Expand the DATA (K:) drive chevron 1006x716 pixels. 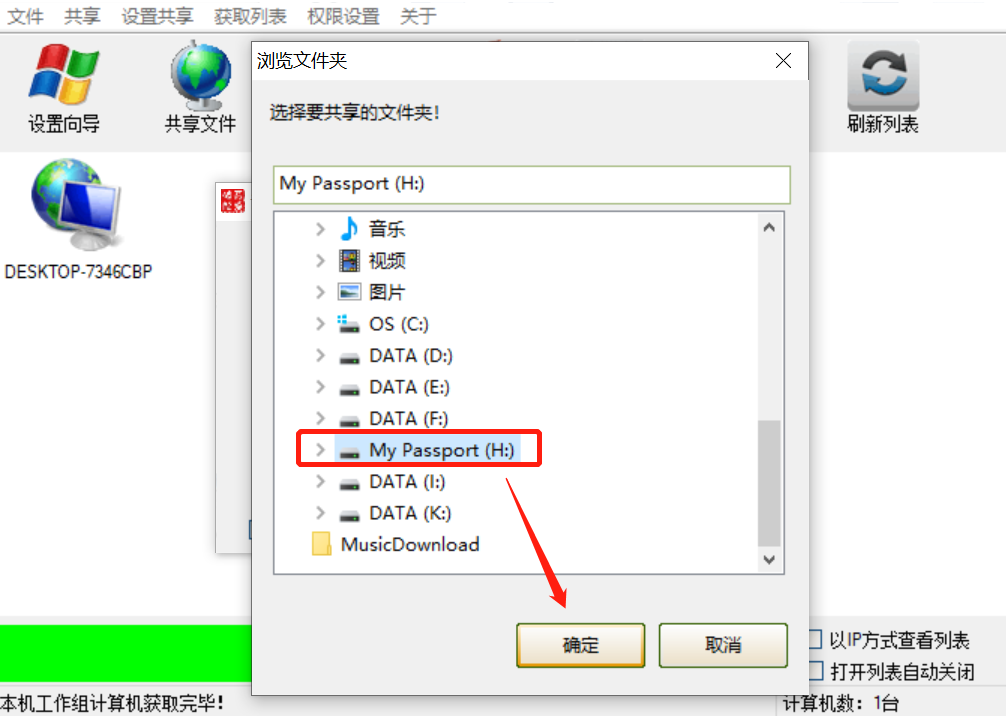[320, 513]
